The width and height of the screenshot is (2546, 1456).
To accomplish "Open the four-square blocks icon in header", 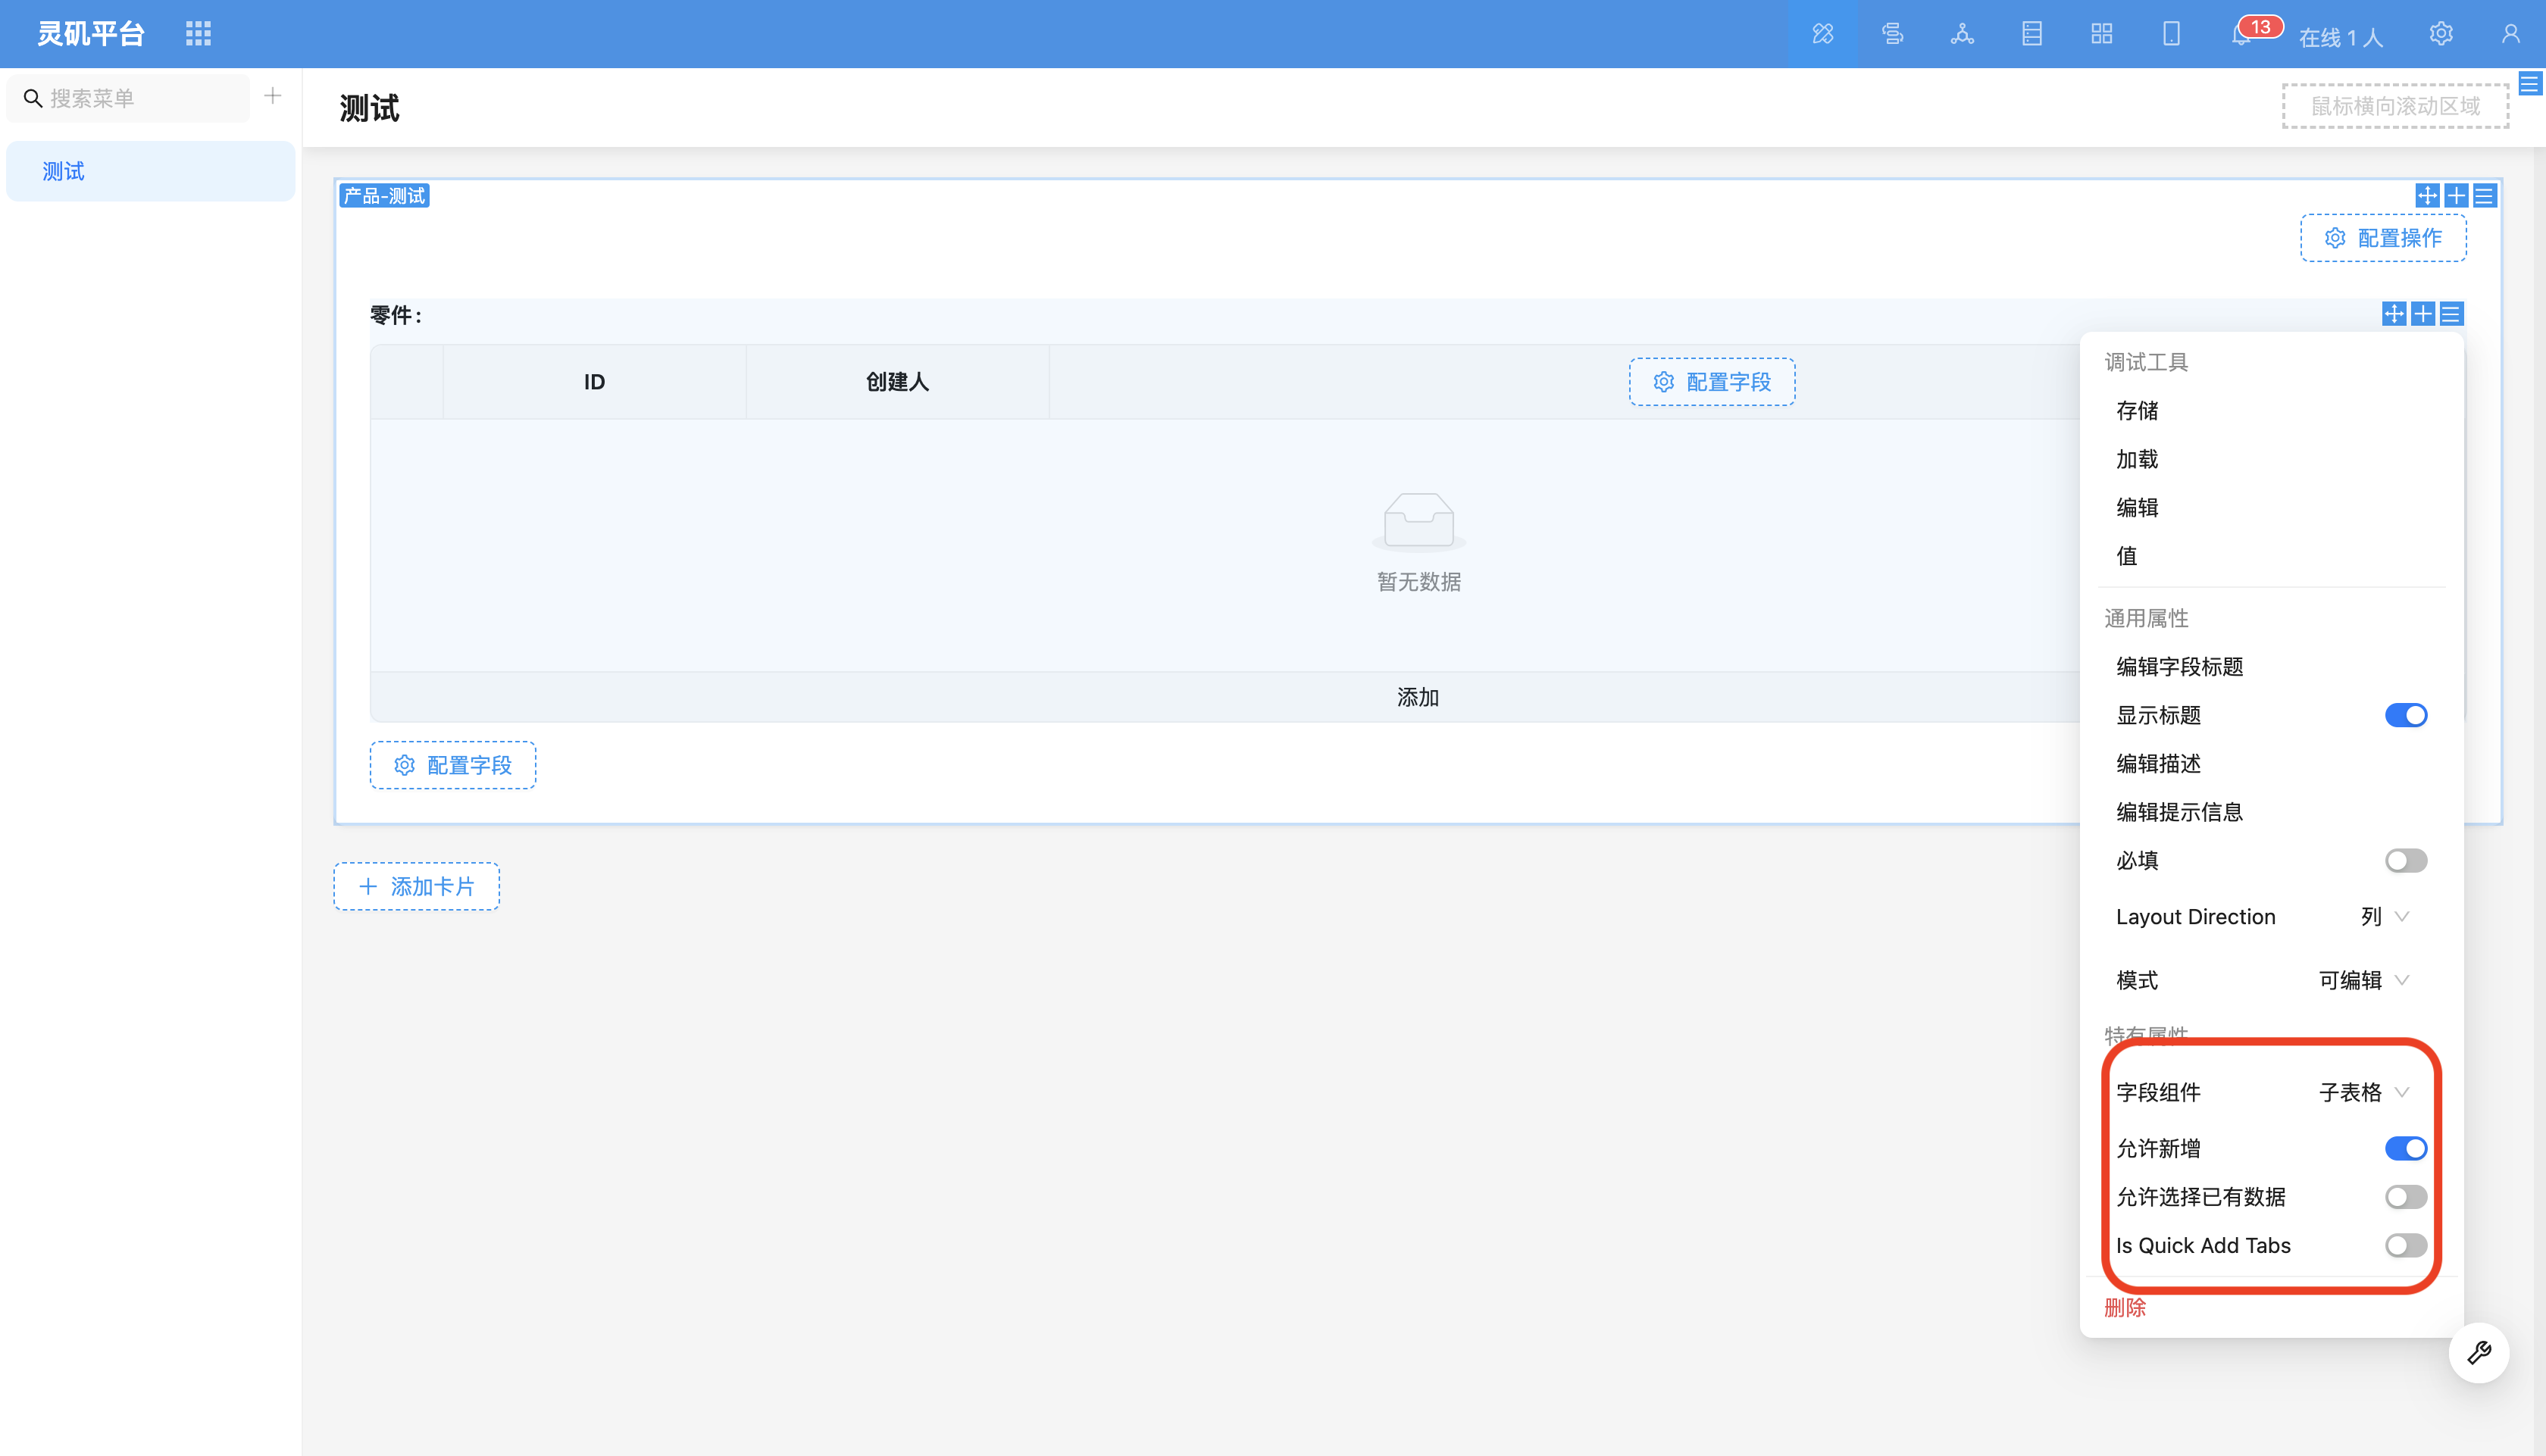I will (2102, 34).
